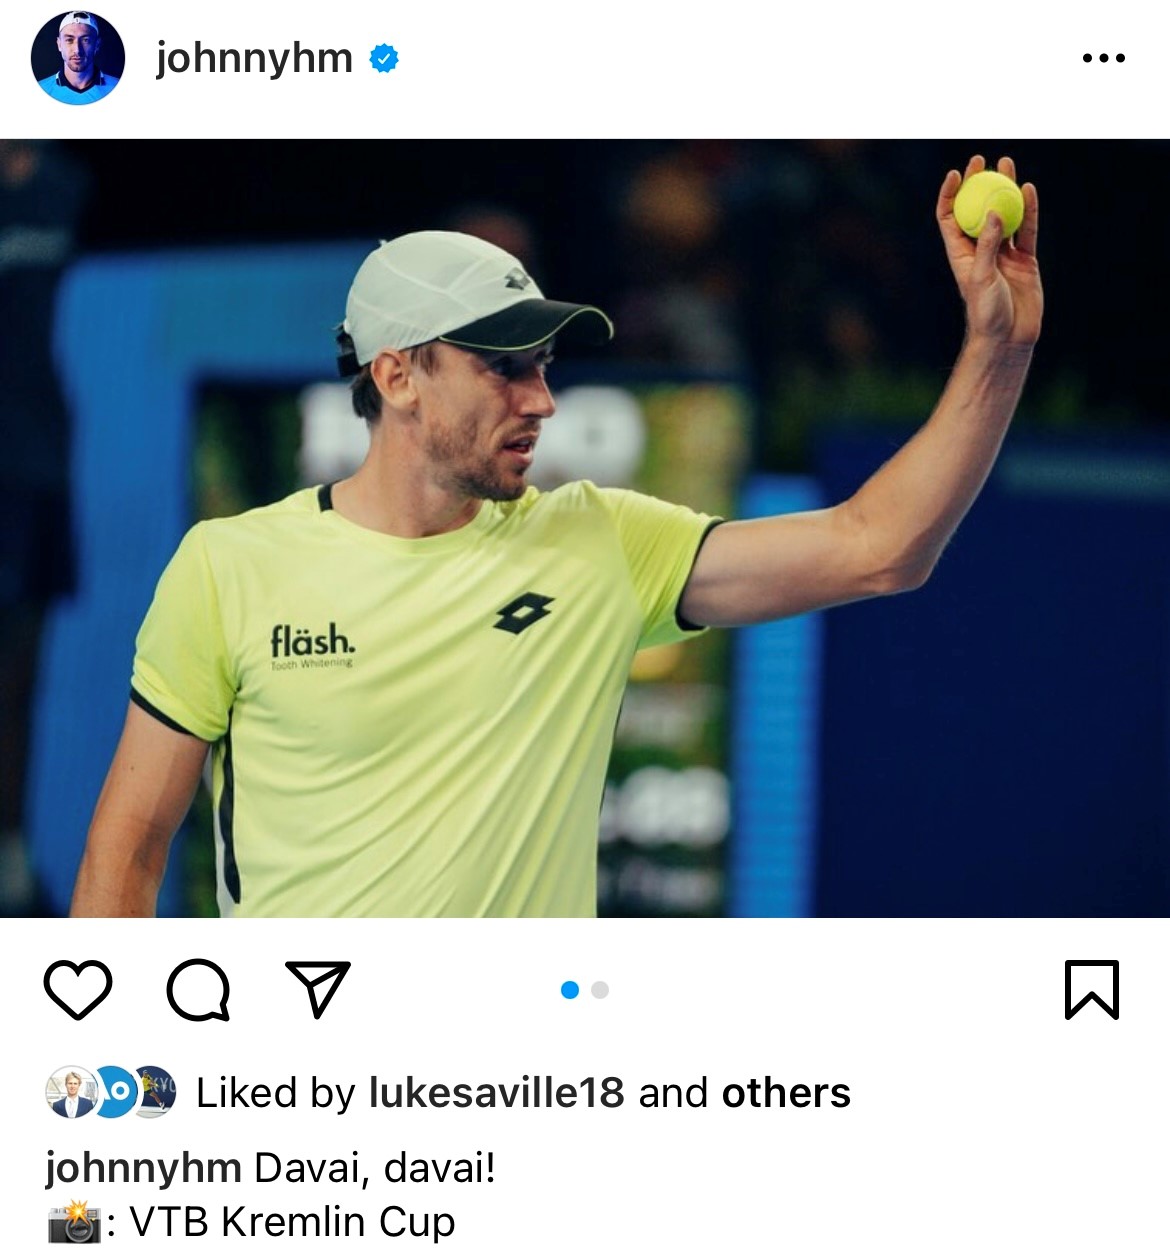Open lukesaville18's profile from the likes line
1170x1260 pixels.
497,1093
